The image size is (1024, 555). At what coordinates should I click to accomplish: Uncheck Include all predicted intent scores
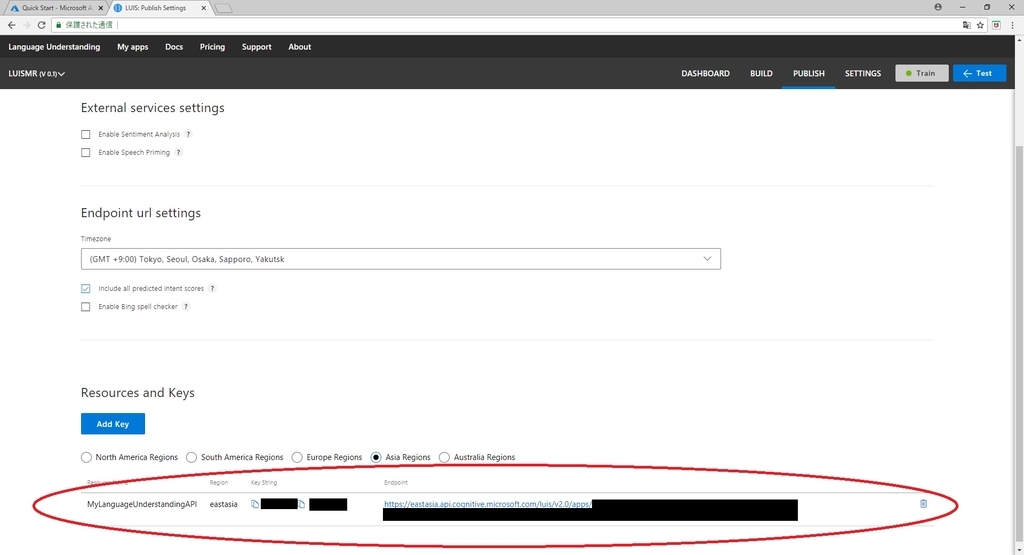point(86,289)
